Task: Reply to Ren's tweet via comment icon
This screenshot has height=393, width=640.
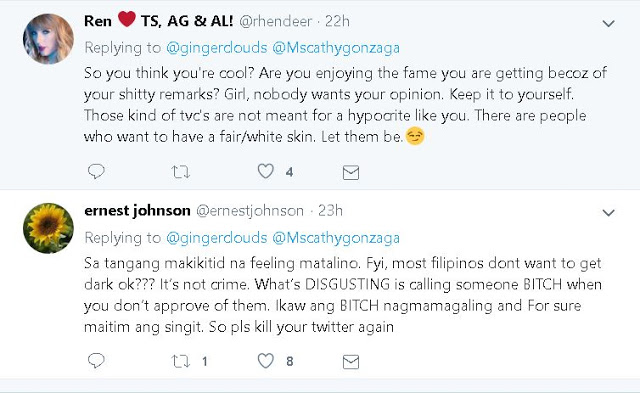Action: (x=96, y=171)
